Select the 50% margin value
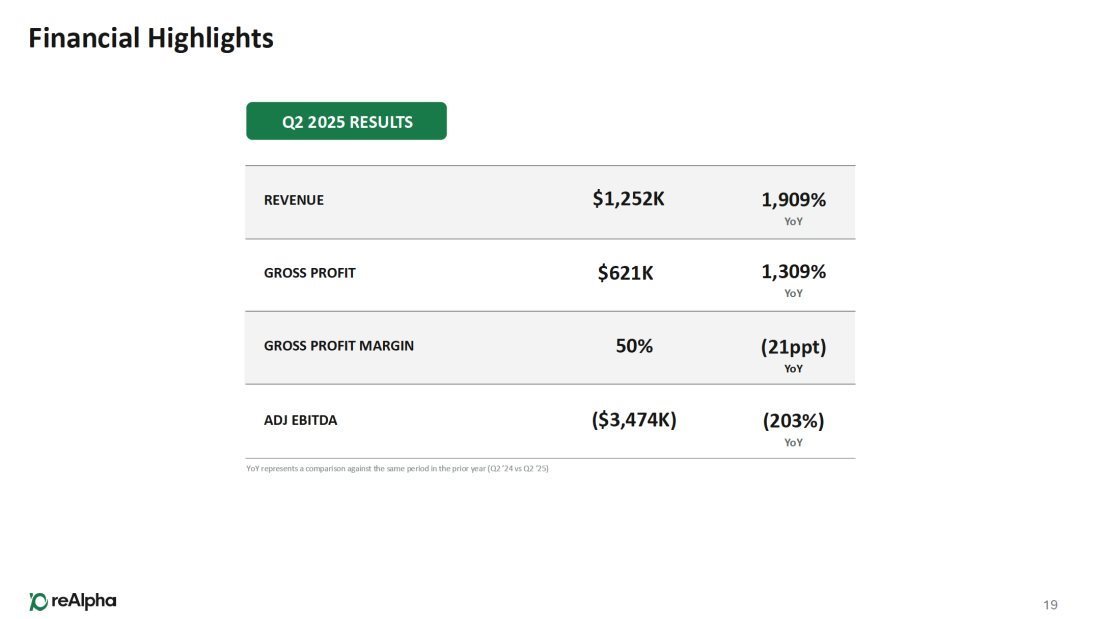The height and width of the screenshot is (619, 1100). [x=634, y=346]
